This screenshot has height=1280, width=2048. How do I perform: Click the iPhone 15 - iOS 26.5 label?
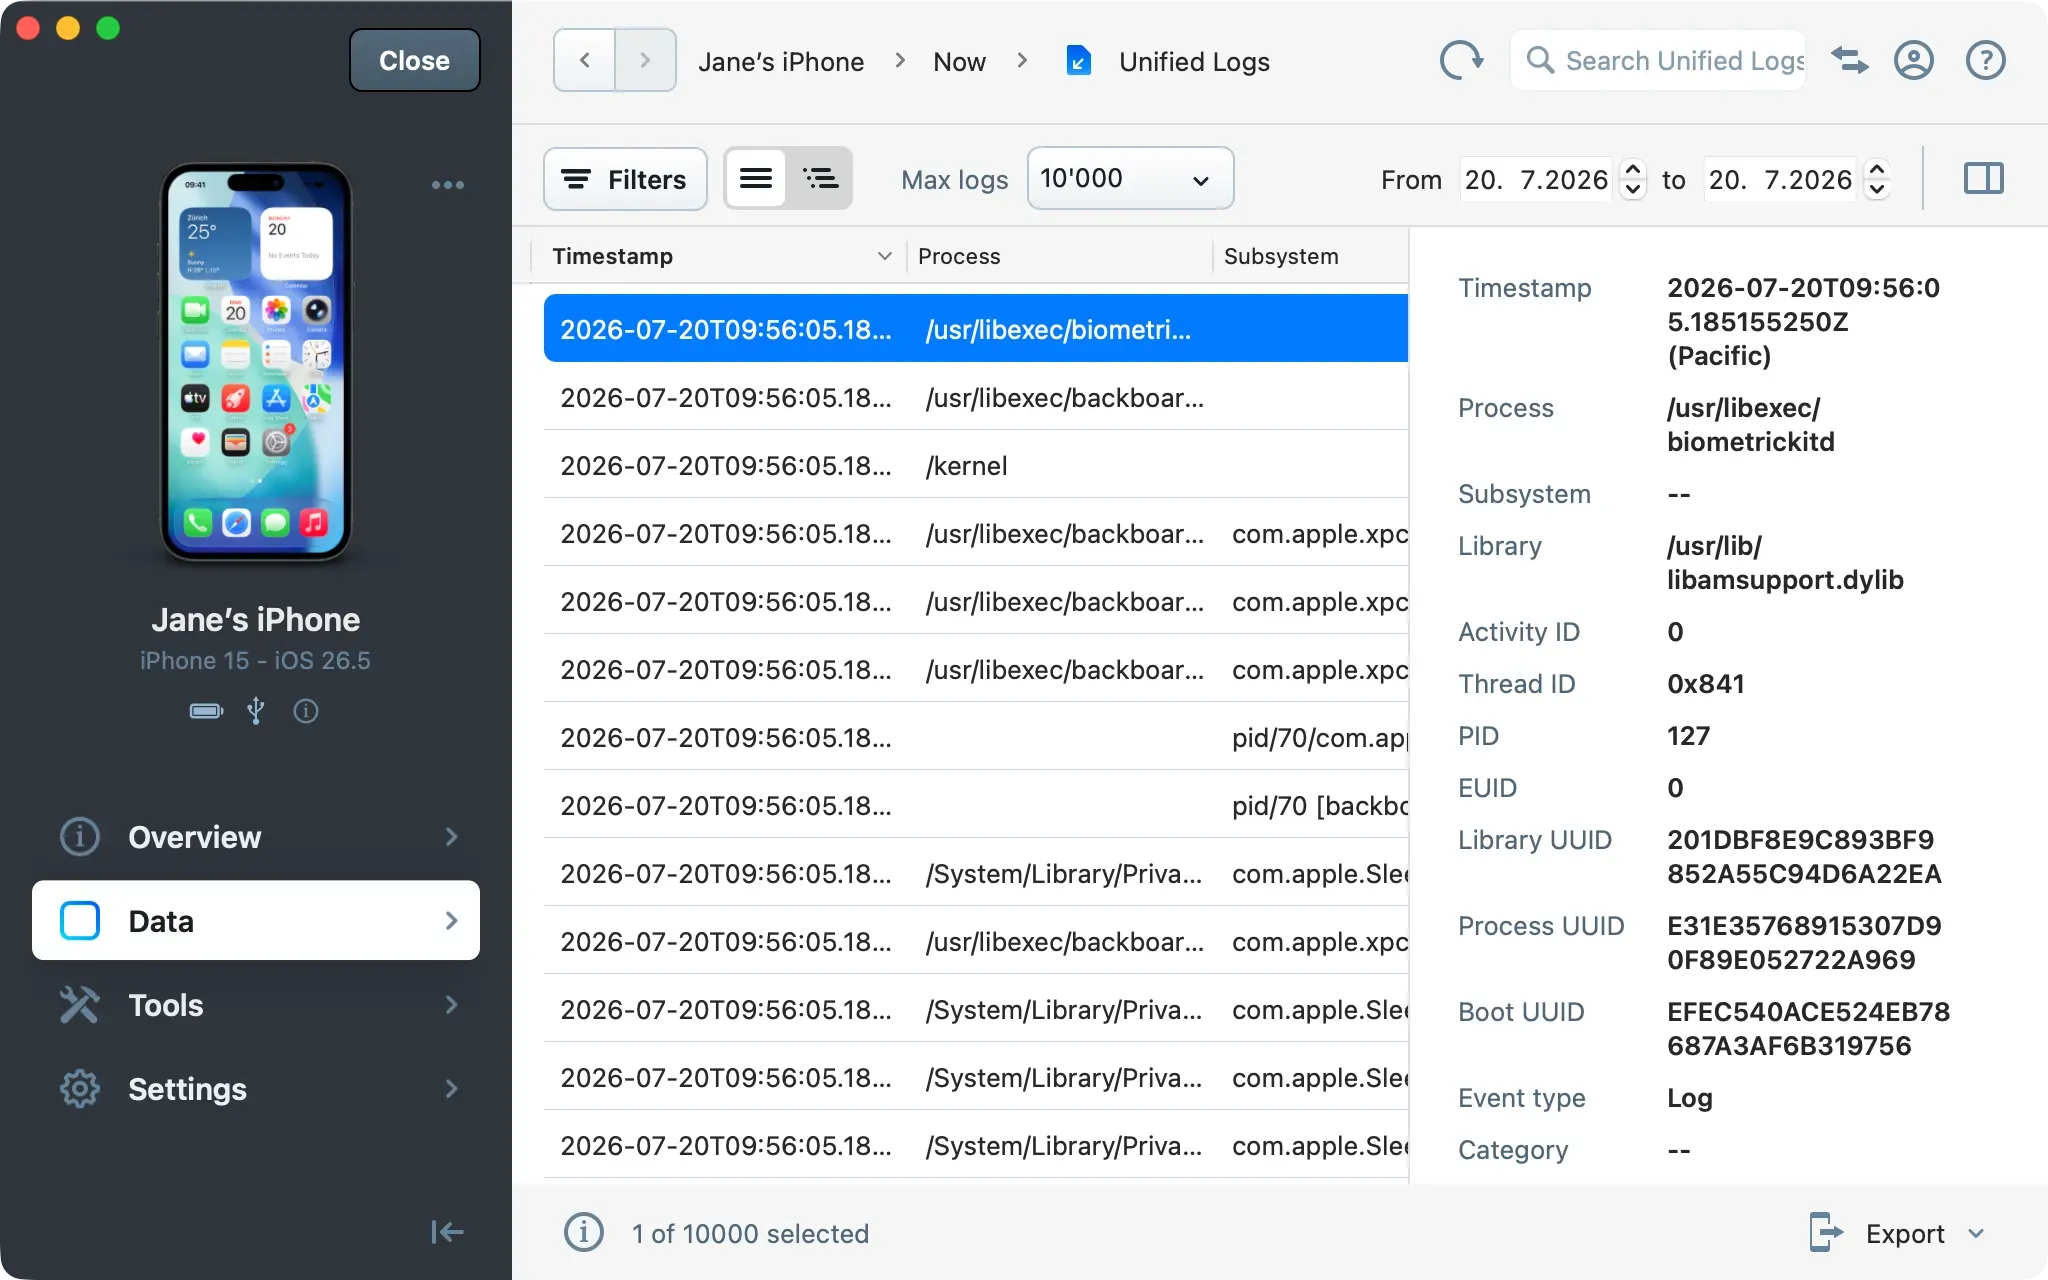(255, 661)
